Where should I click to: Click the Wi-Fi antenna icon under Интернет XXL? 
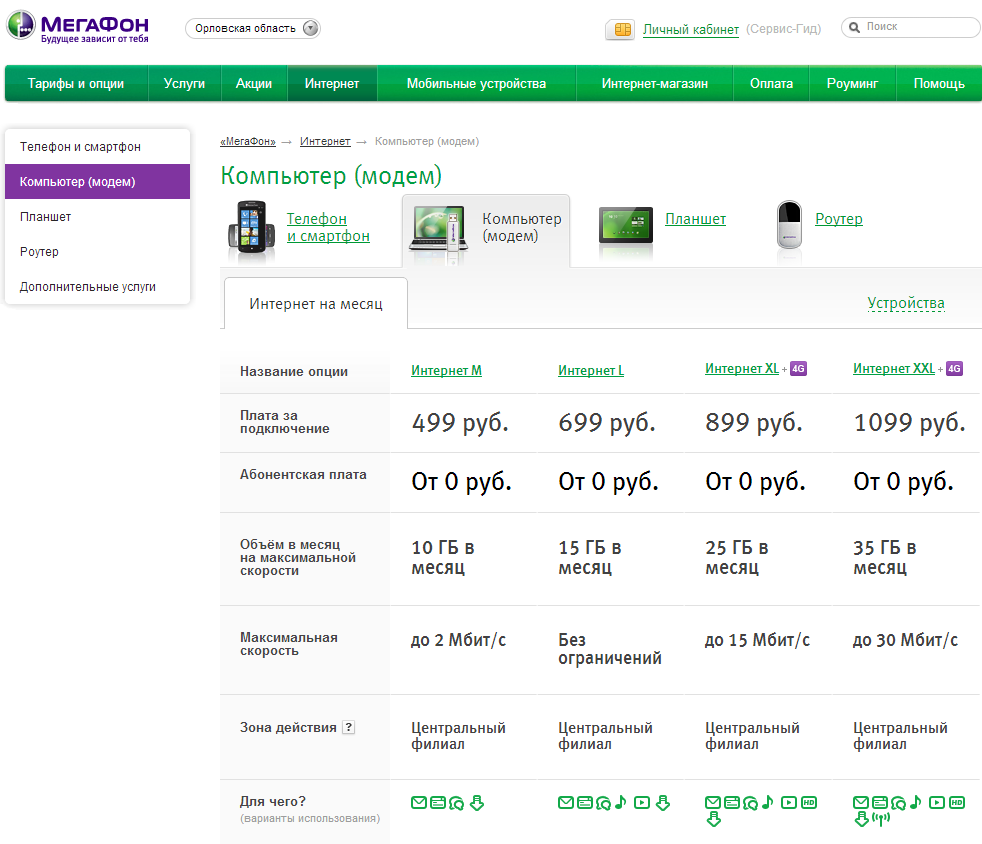pyautogui.click(x=881, y=820)
